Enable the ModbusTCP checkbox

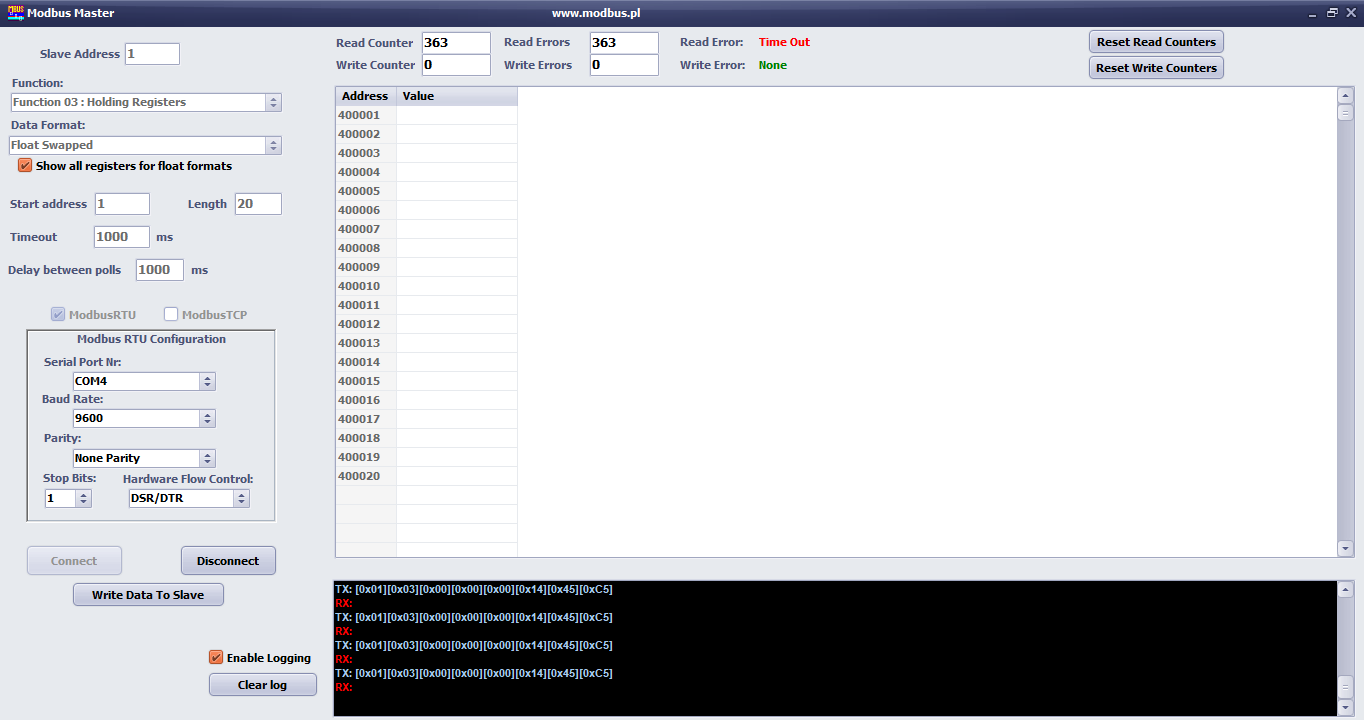pos(171,314)
